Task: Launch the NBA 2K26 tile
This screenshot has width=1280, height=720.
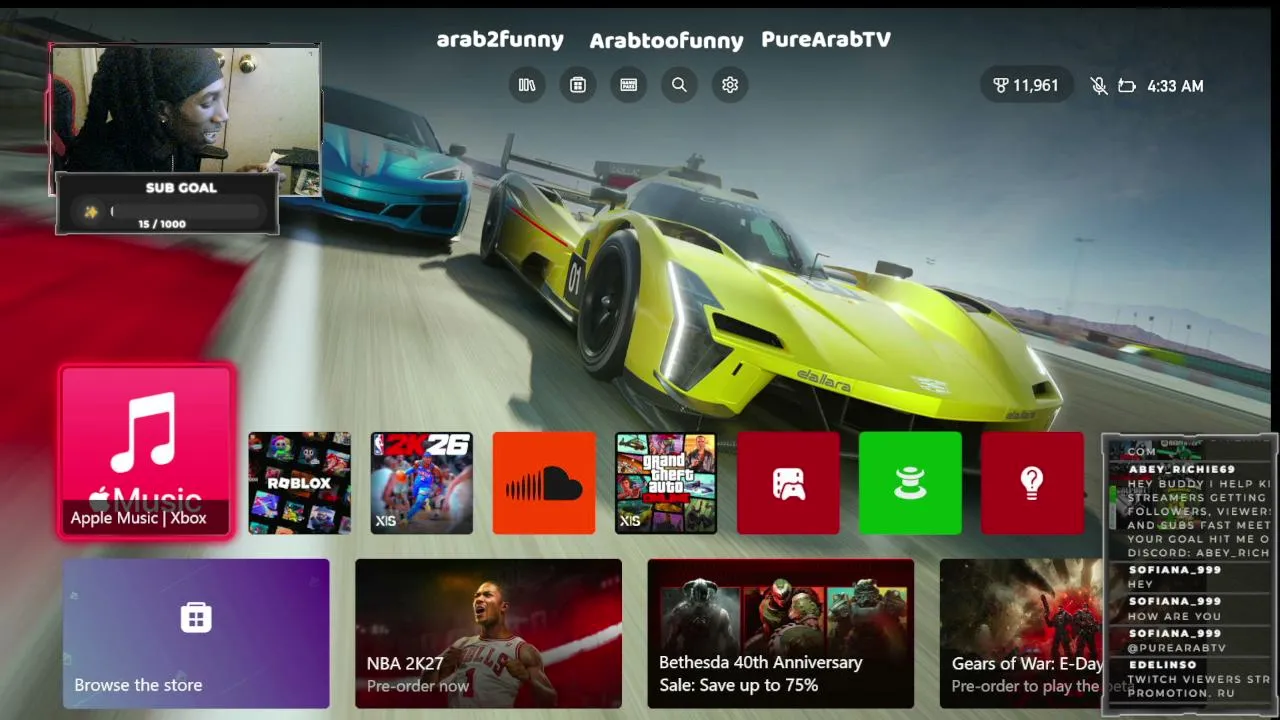Action: [x=422, y=483]
